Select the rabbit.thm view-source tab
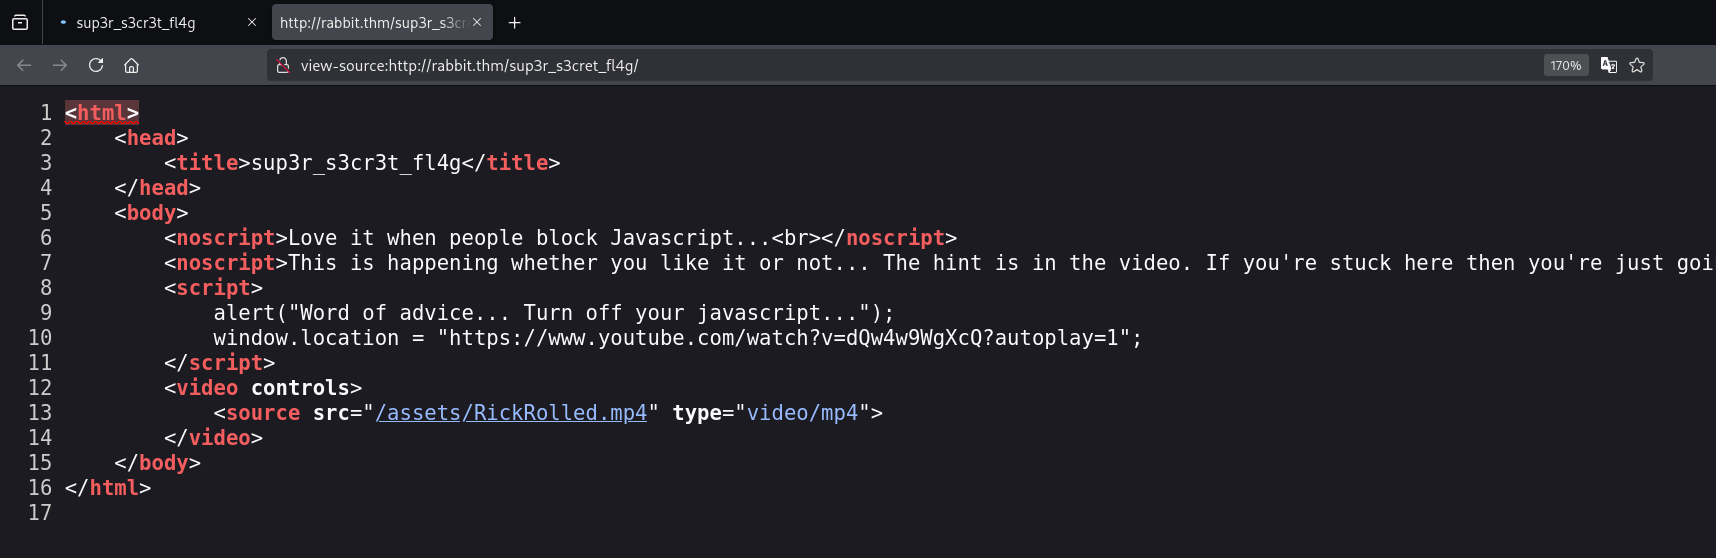Image resolution: width=1716 pixels, height=558 pixels. coord(370,22)
